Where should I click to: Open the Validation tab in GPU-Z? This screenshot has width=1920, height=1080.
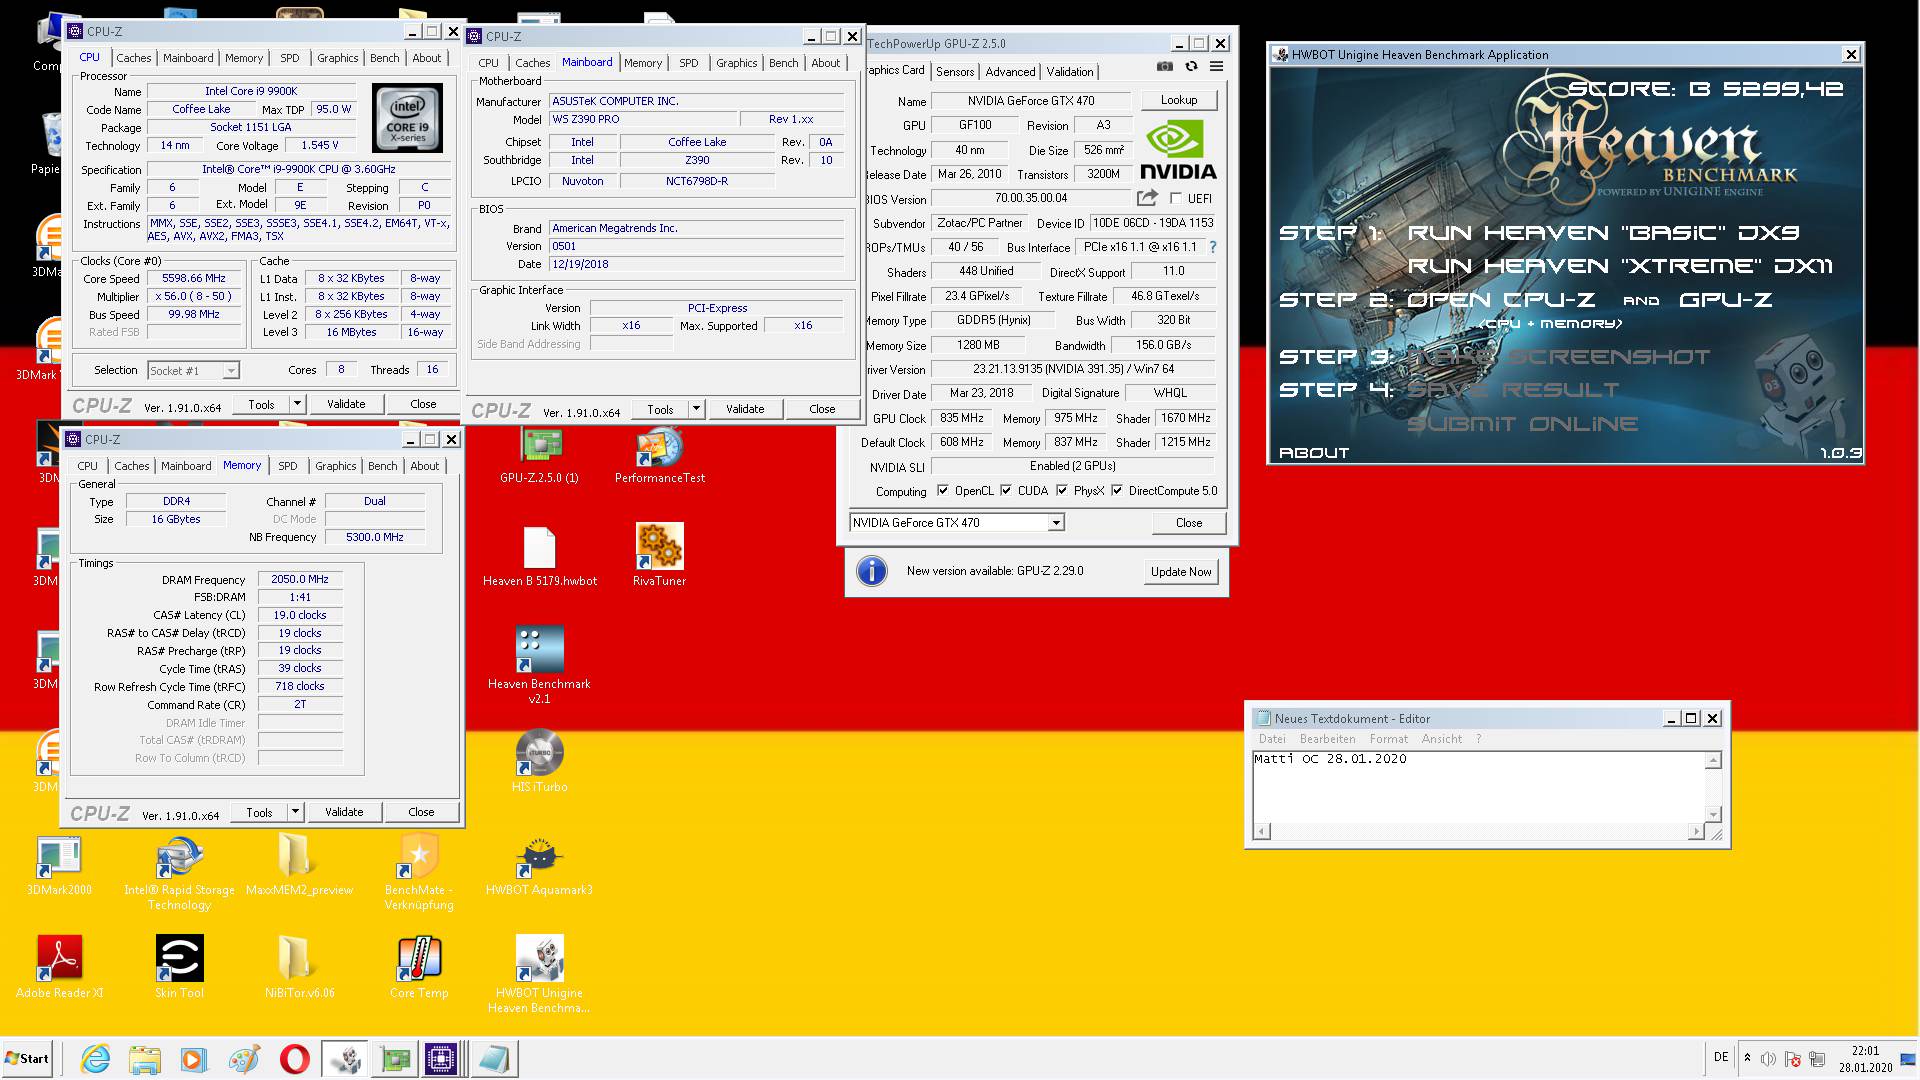coord(1070,72)
